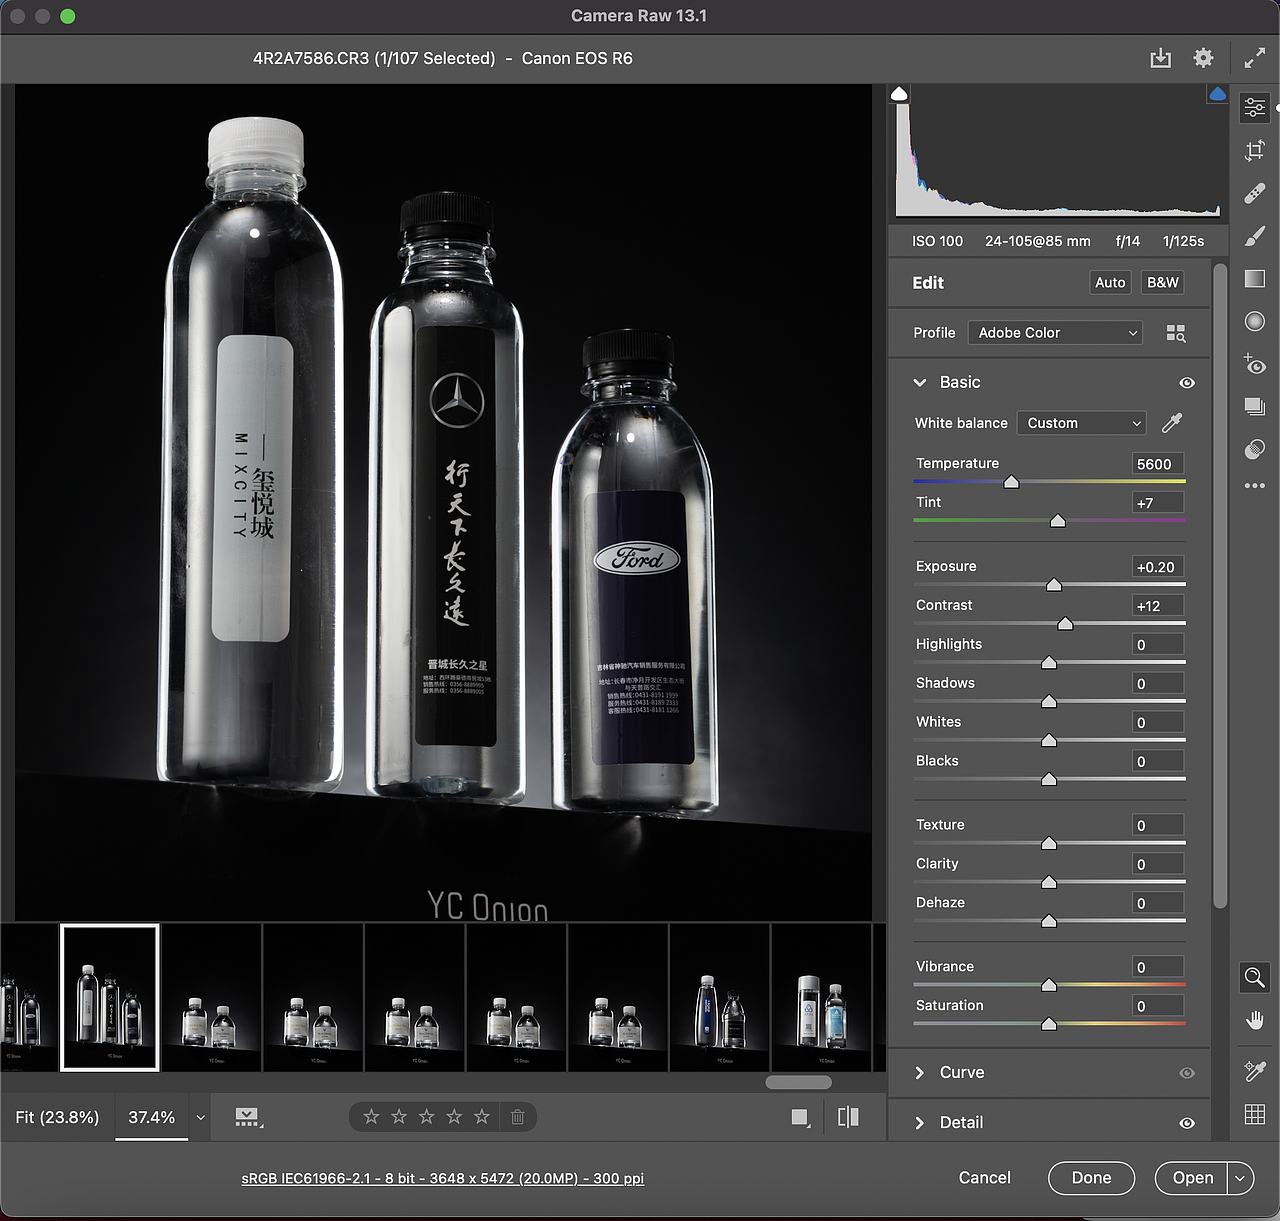1280x1221 pixels.
Task: Toggle full screen mode arrows
Action: point(1254,58)
